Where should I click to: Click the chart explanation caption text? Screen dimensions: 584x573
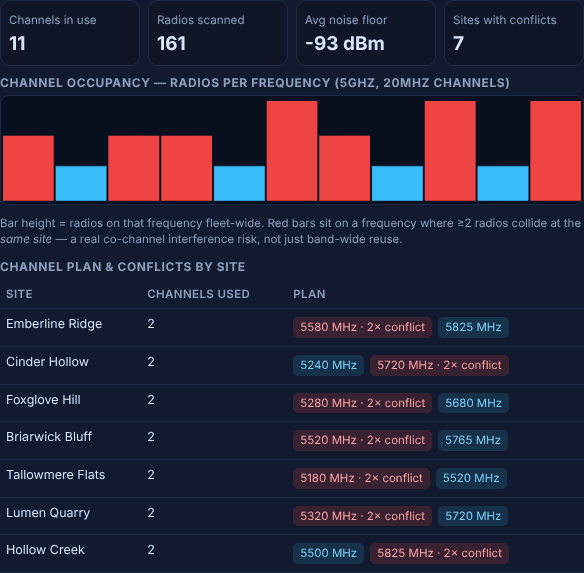coord(291,231)
